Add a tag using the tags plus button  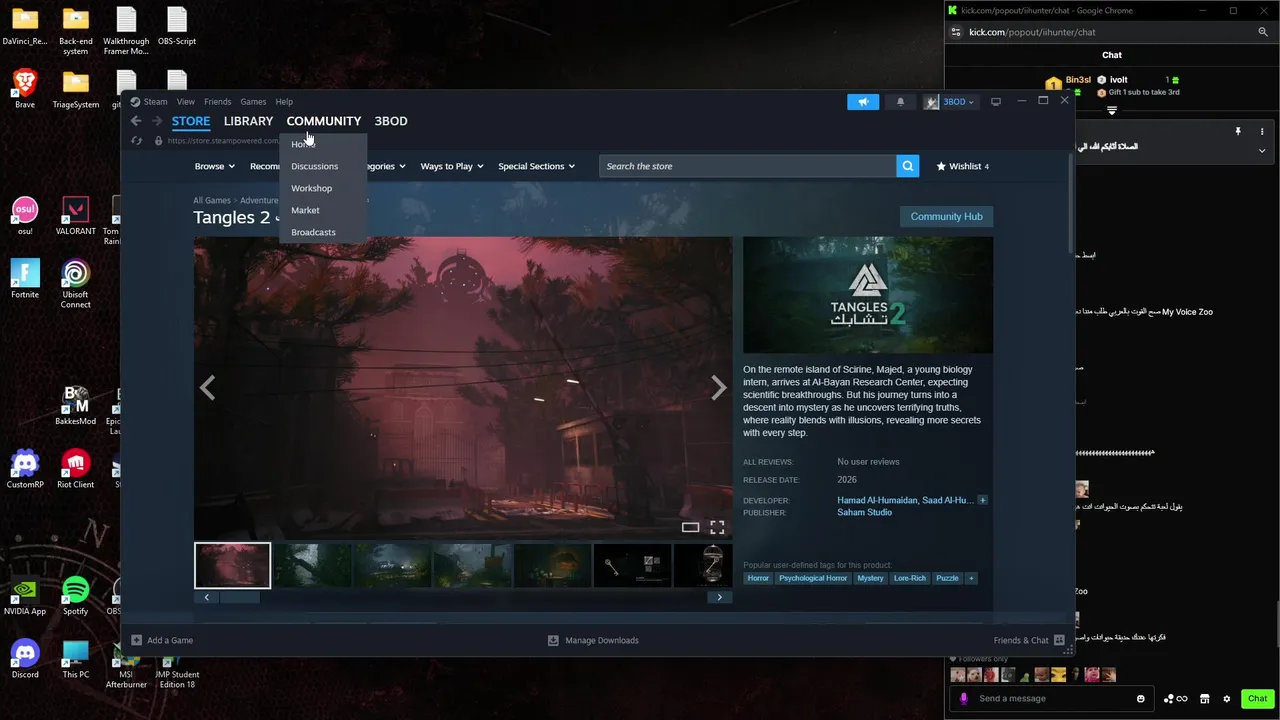click(970, 578)
